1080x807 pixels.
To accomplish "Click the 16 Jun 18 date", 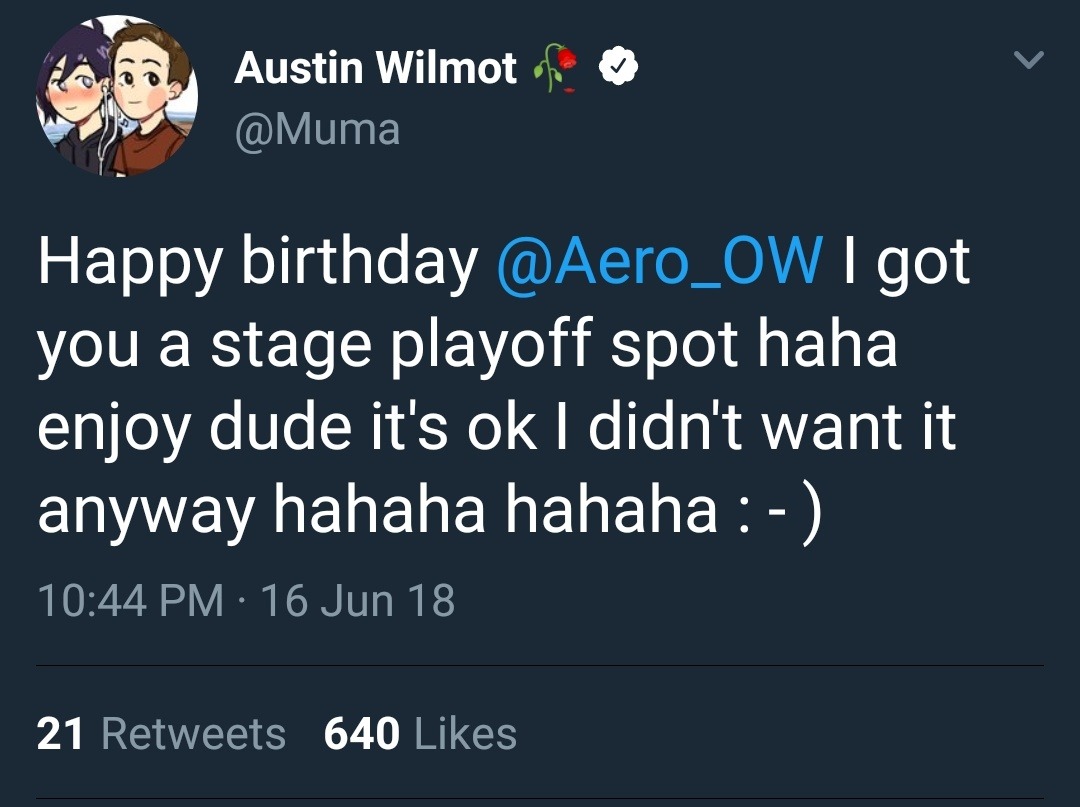I will (357, 601).
